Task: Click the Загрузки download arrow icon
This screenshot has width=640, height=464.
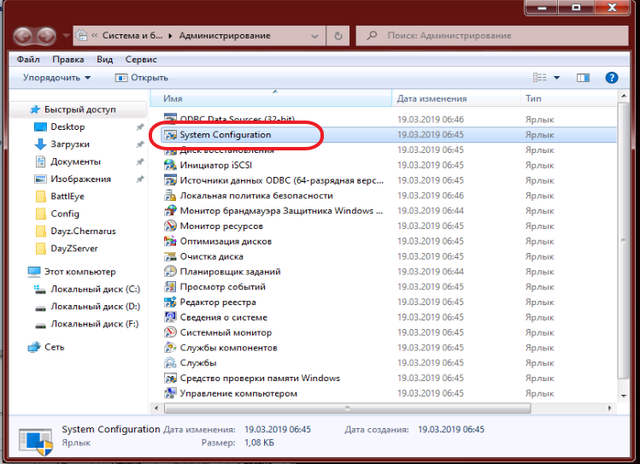Action: 40,144
